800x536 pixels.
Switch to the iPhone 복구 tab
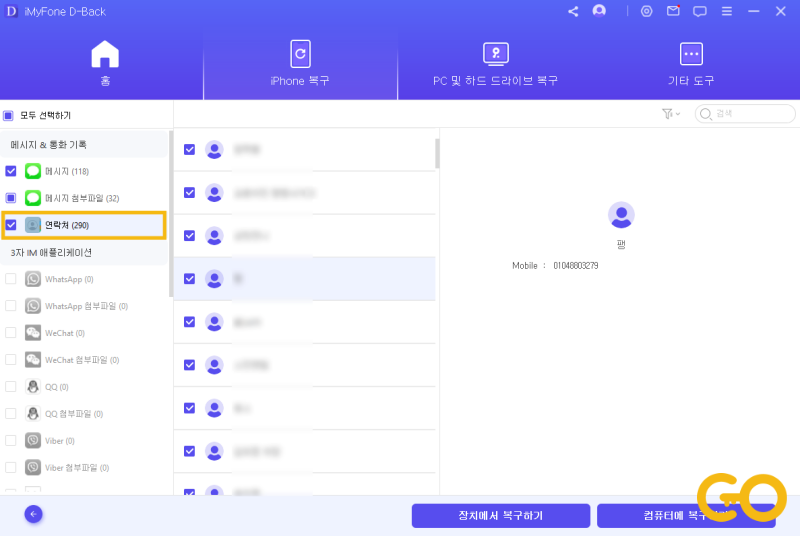tap(300, 63)
